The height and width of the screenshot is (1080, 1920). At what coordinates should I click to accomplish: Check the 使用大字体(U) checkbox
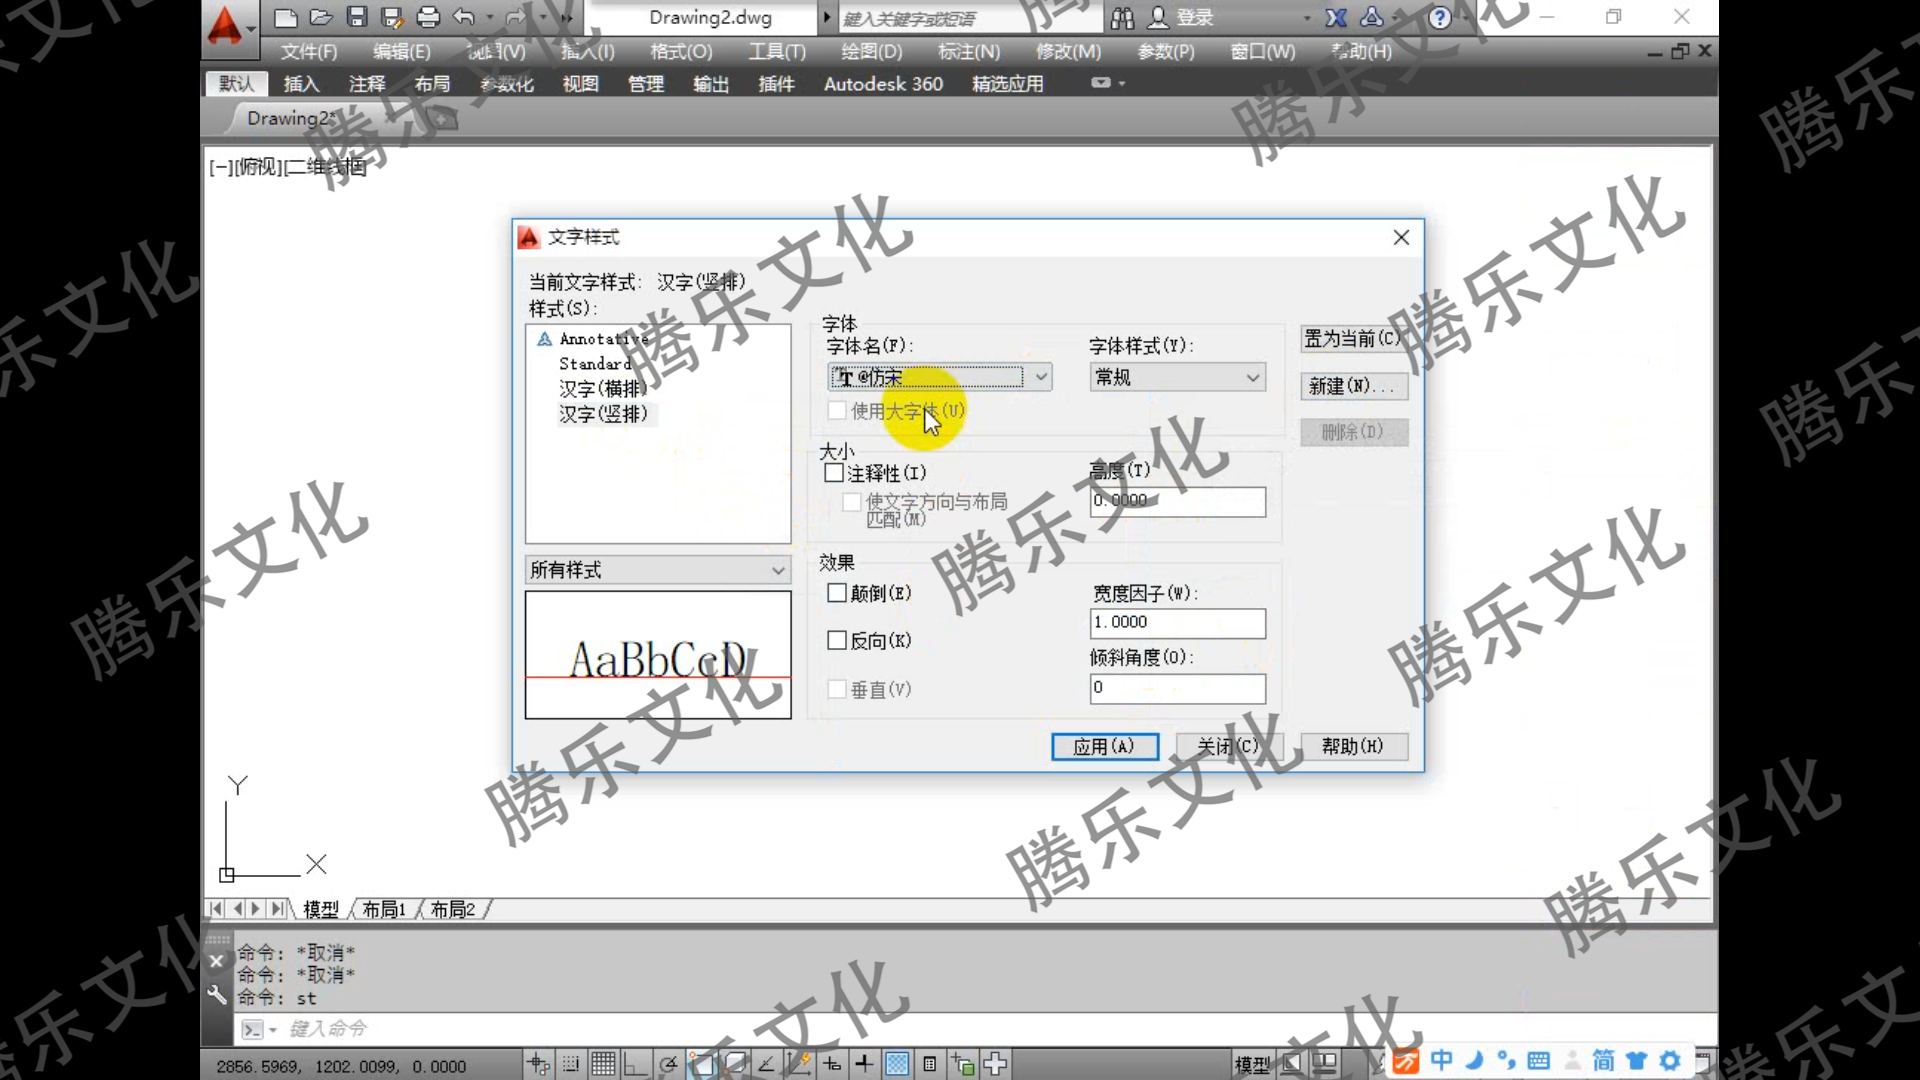pyautogui.click(x=837, y=410)
